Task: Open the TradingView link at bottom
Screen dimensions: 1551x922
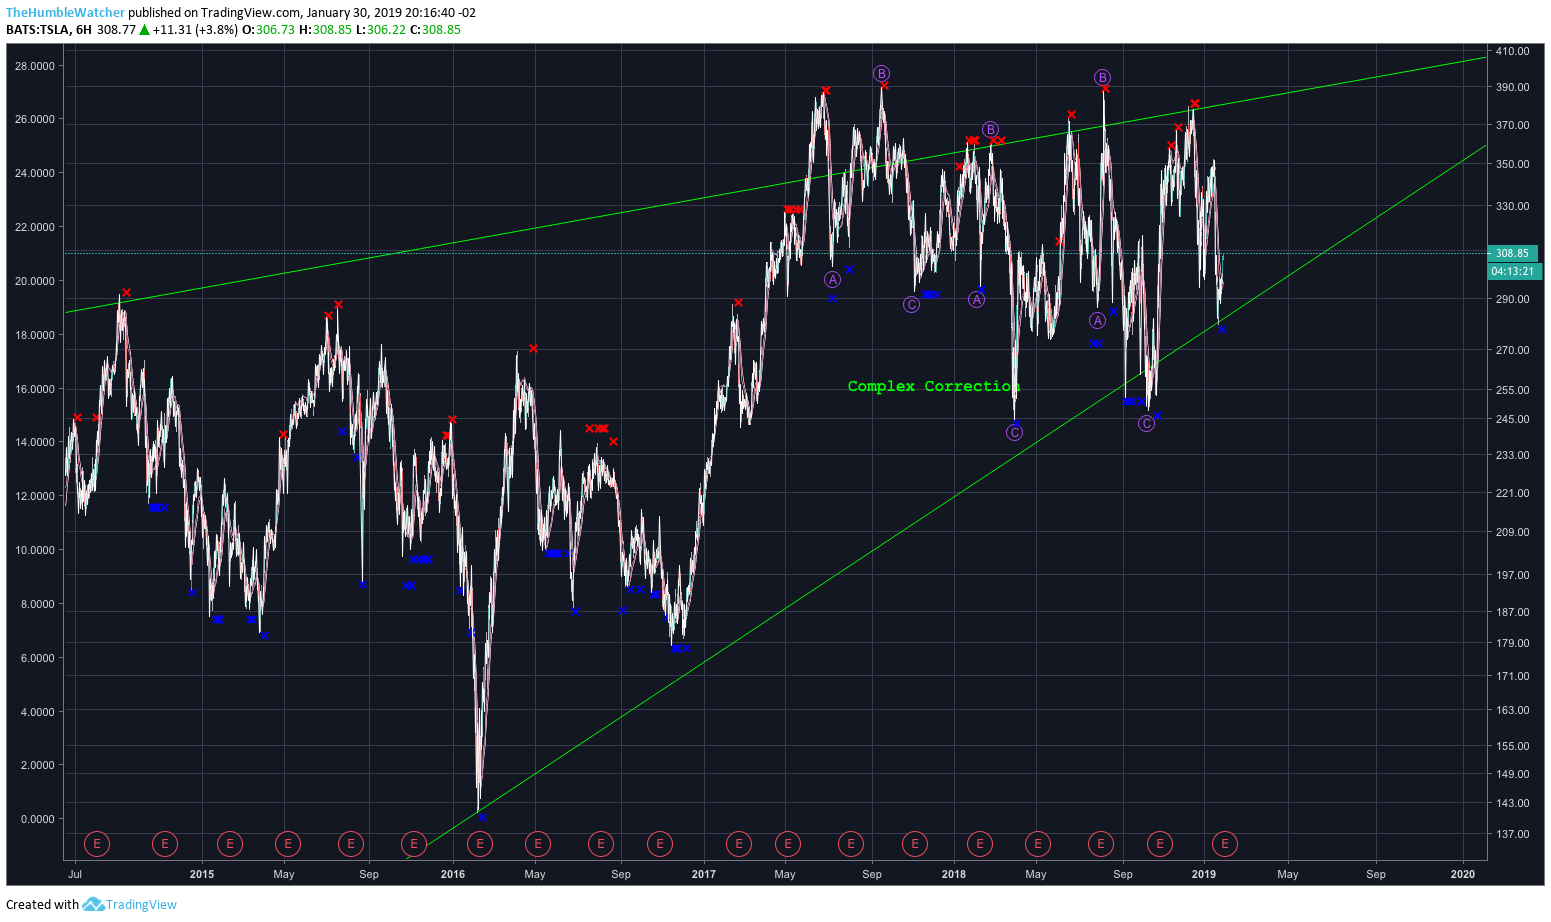Action: click(141, 905)
